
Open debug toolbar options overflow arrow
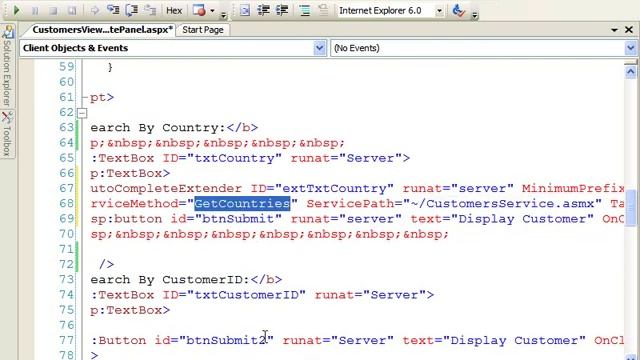tap(224, 16)
